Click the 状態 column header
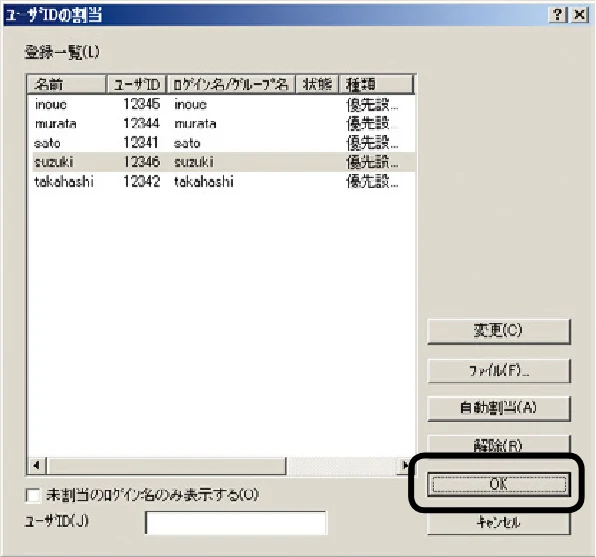The image size is (596, 557). coord(317,84)
